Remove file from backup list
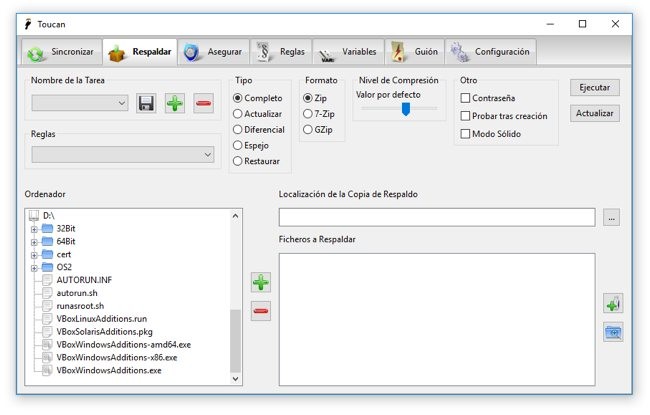The image size is (650, 415). click(x=261, y=311)
